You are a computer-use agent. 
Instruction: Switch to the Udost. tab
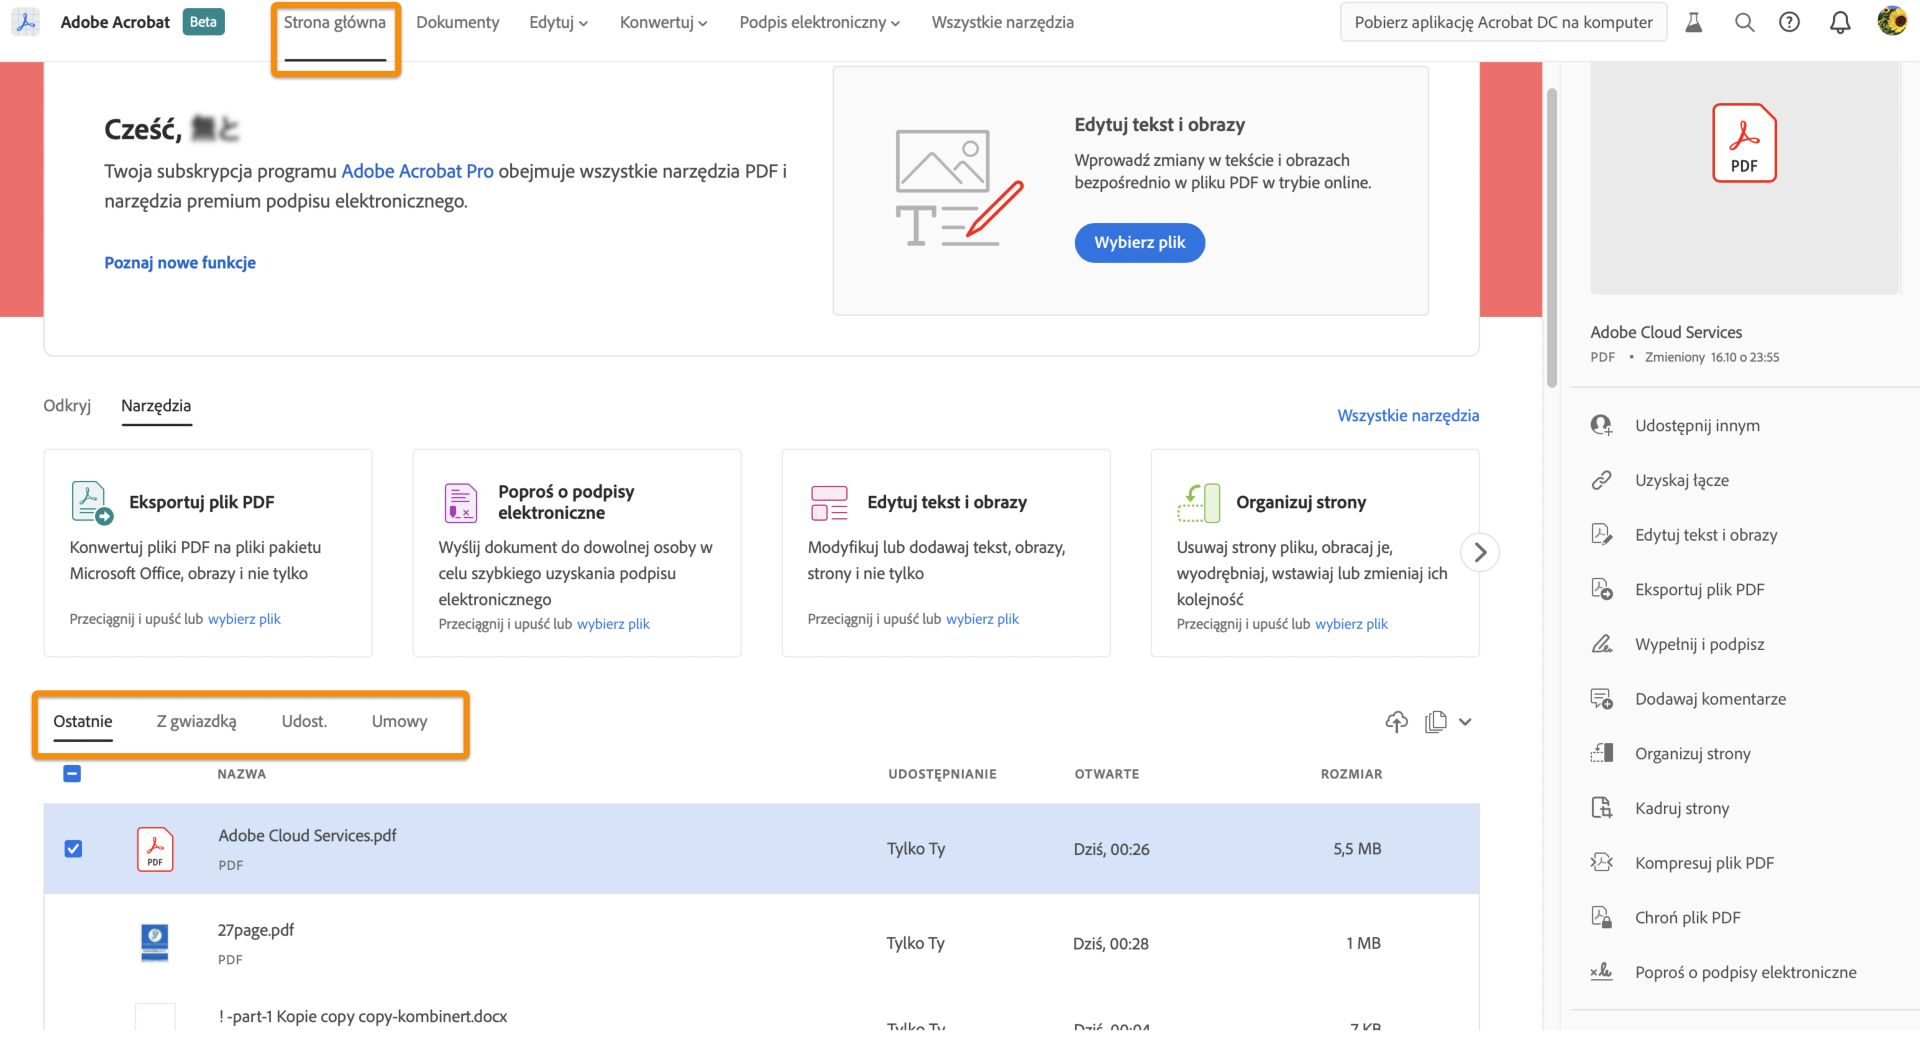[x=304, y=721]
